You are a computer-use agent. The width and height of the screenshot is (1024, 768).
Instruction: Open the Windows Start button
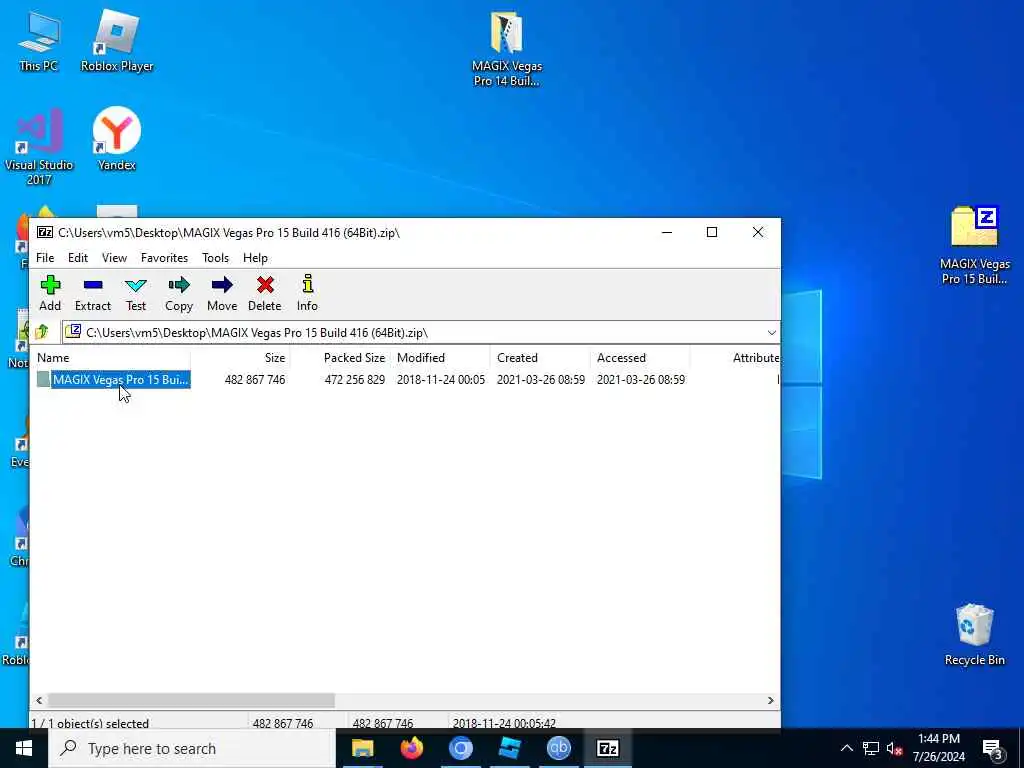(24, 748)
